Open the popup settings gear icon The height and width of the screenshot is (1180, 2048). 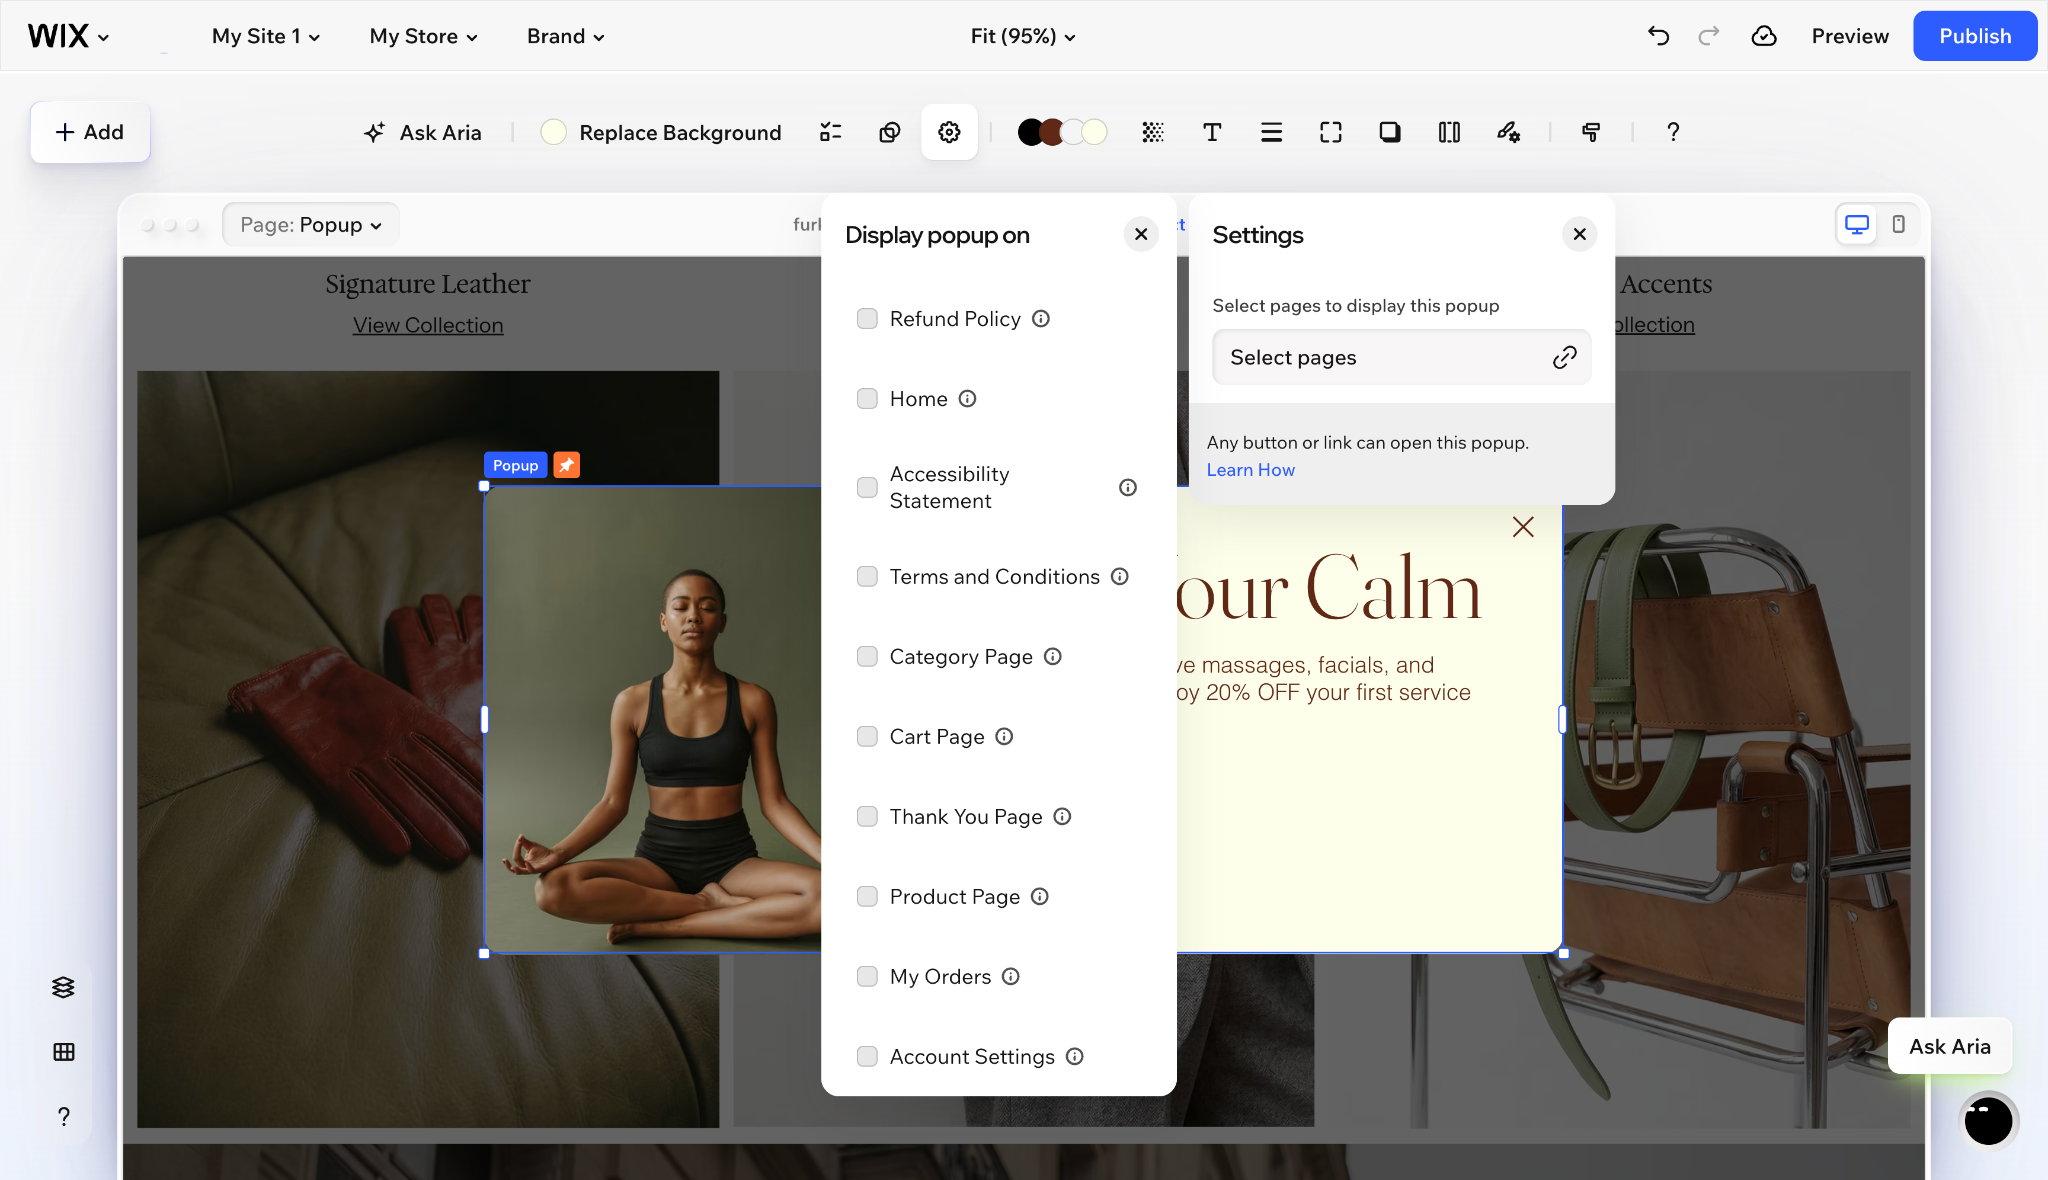(949, 132)
